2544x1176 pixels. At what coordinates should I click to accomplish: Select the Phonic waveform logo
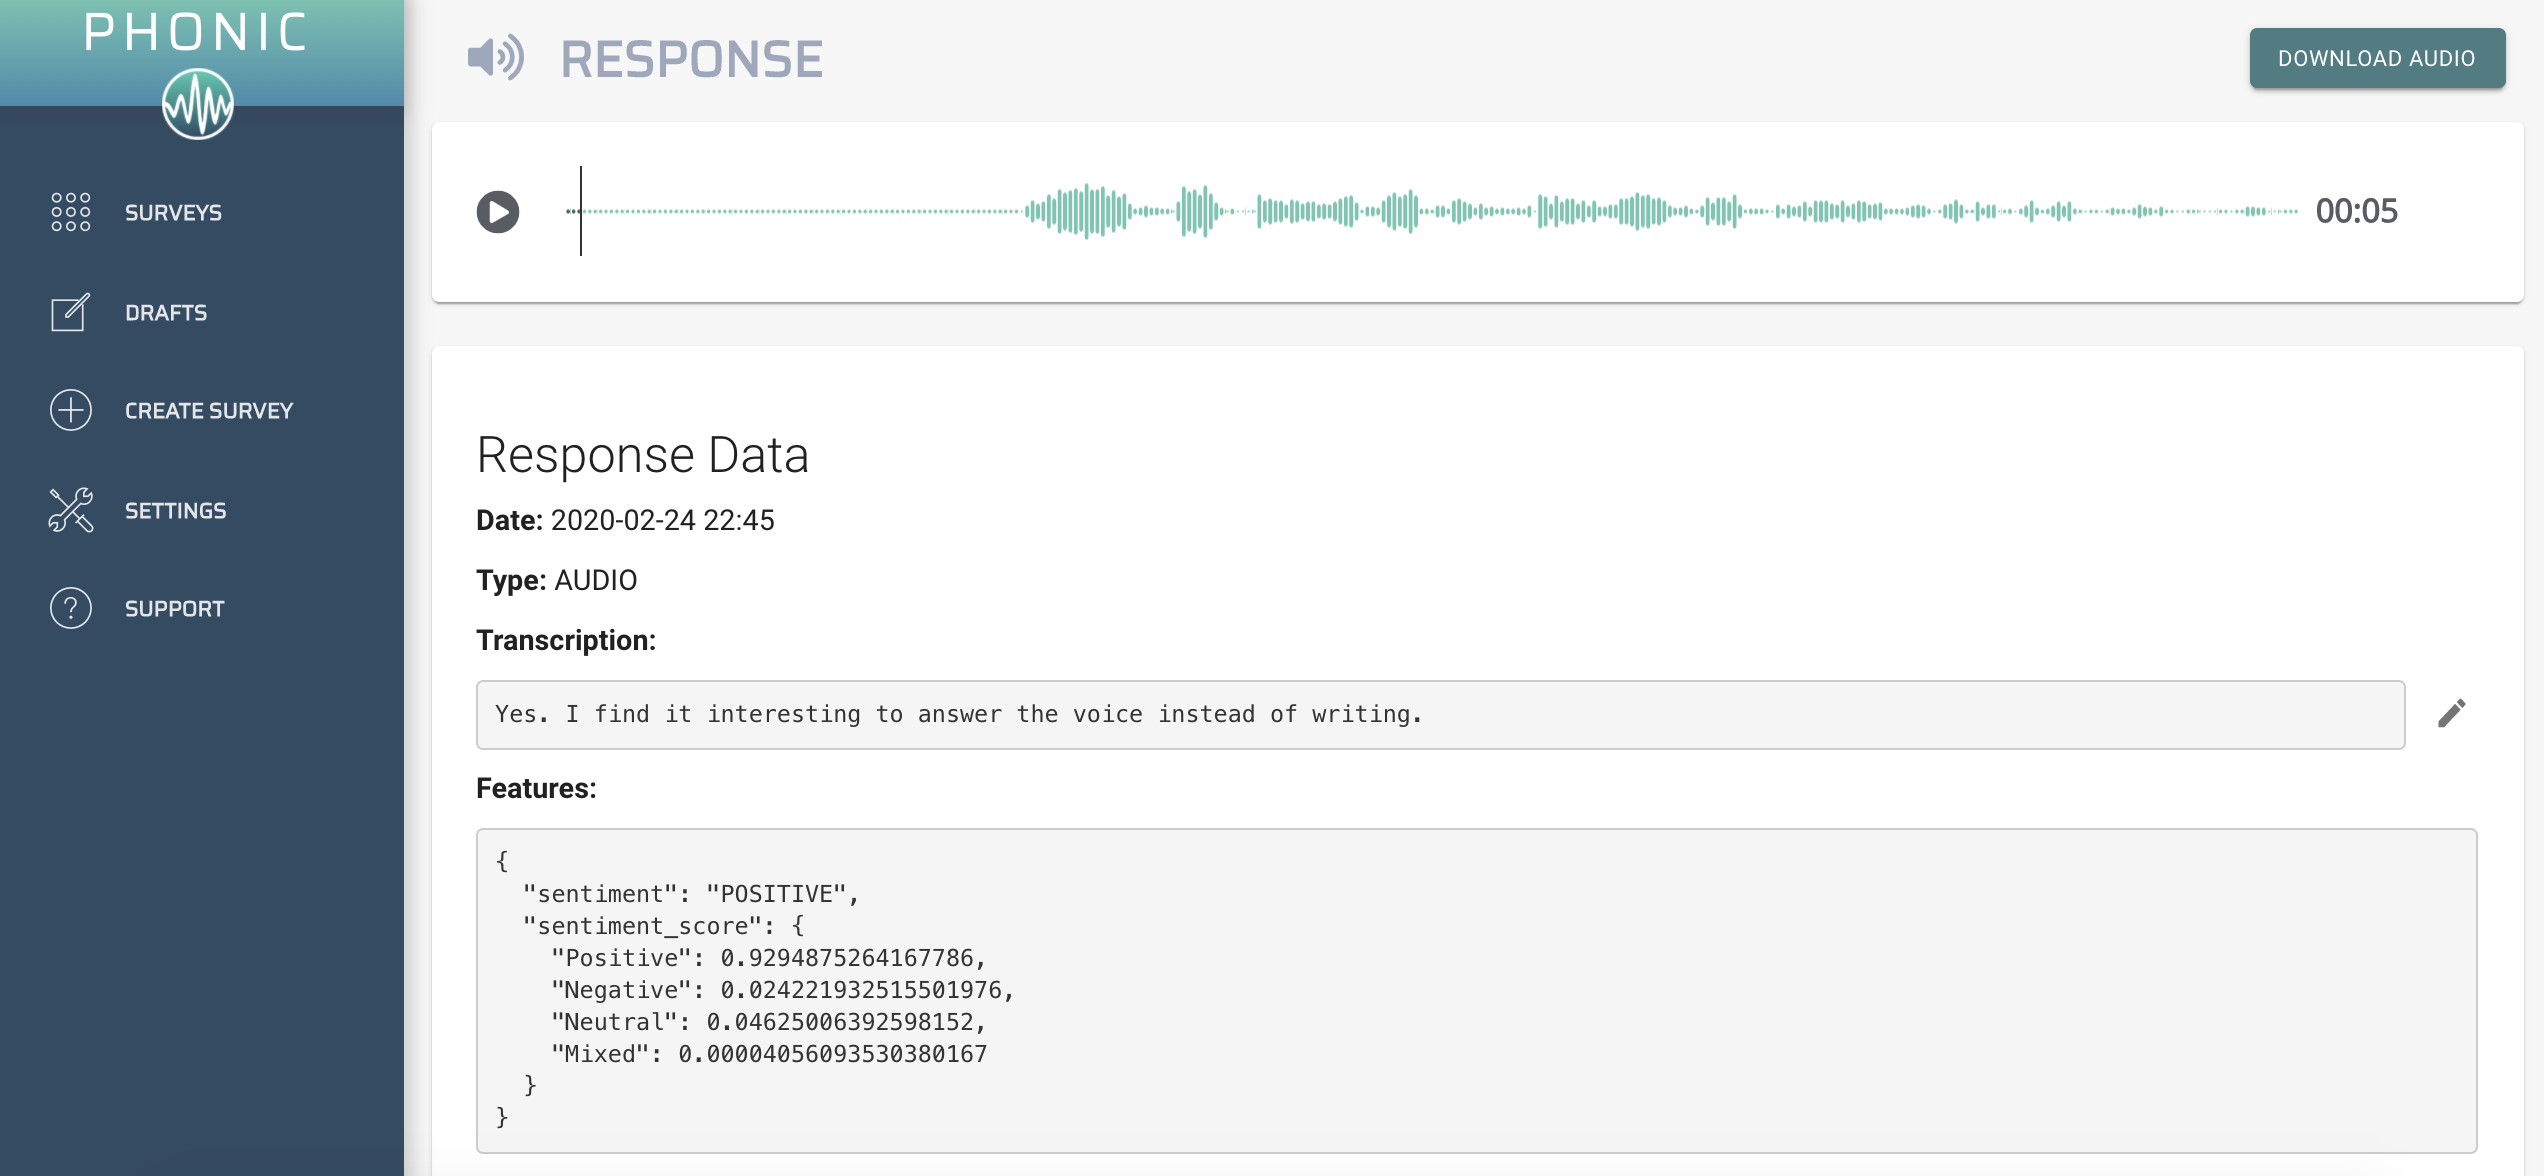pyautogui.click(x=200, y=103)
